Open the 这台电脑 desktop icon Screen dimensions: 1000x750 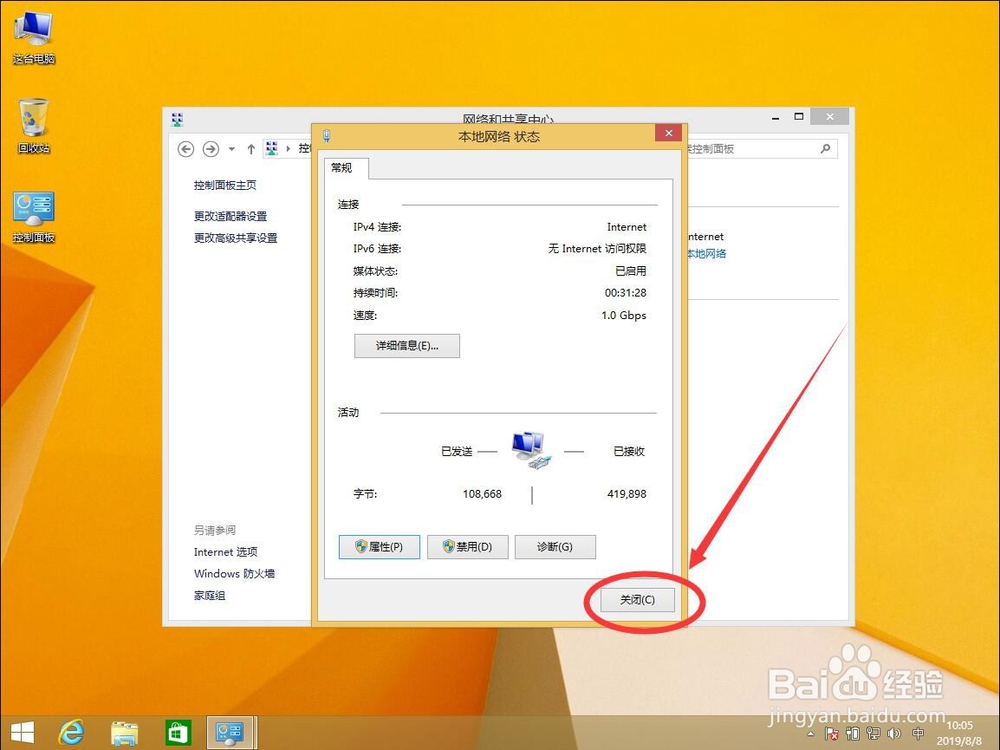tap(34, 38)
